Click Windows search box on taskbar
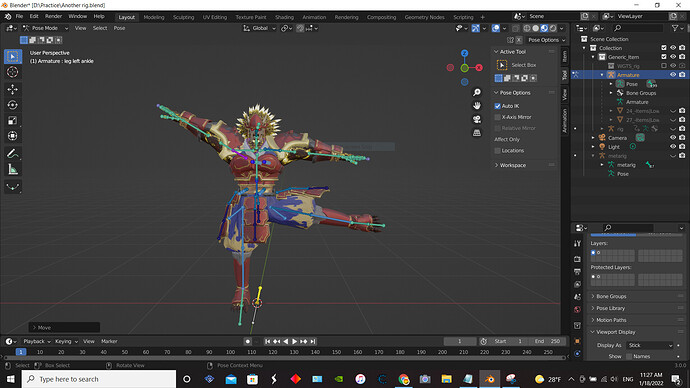This screenshot has height=388, width=690. (x=99, y=379)
